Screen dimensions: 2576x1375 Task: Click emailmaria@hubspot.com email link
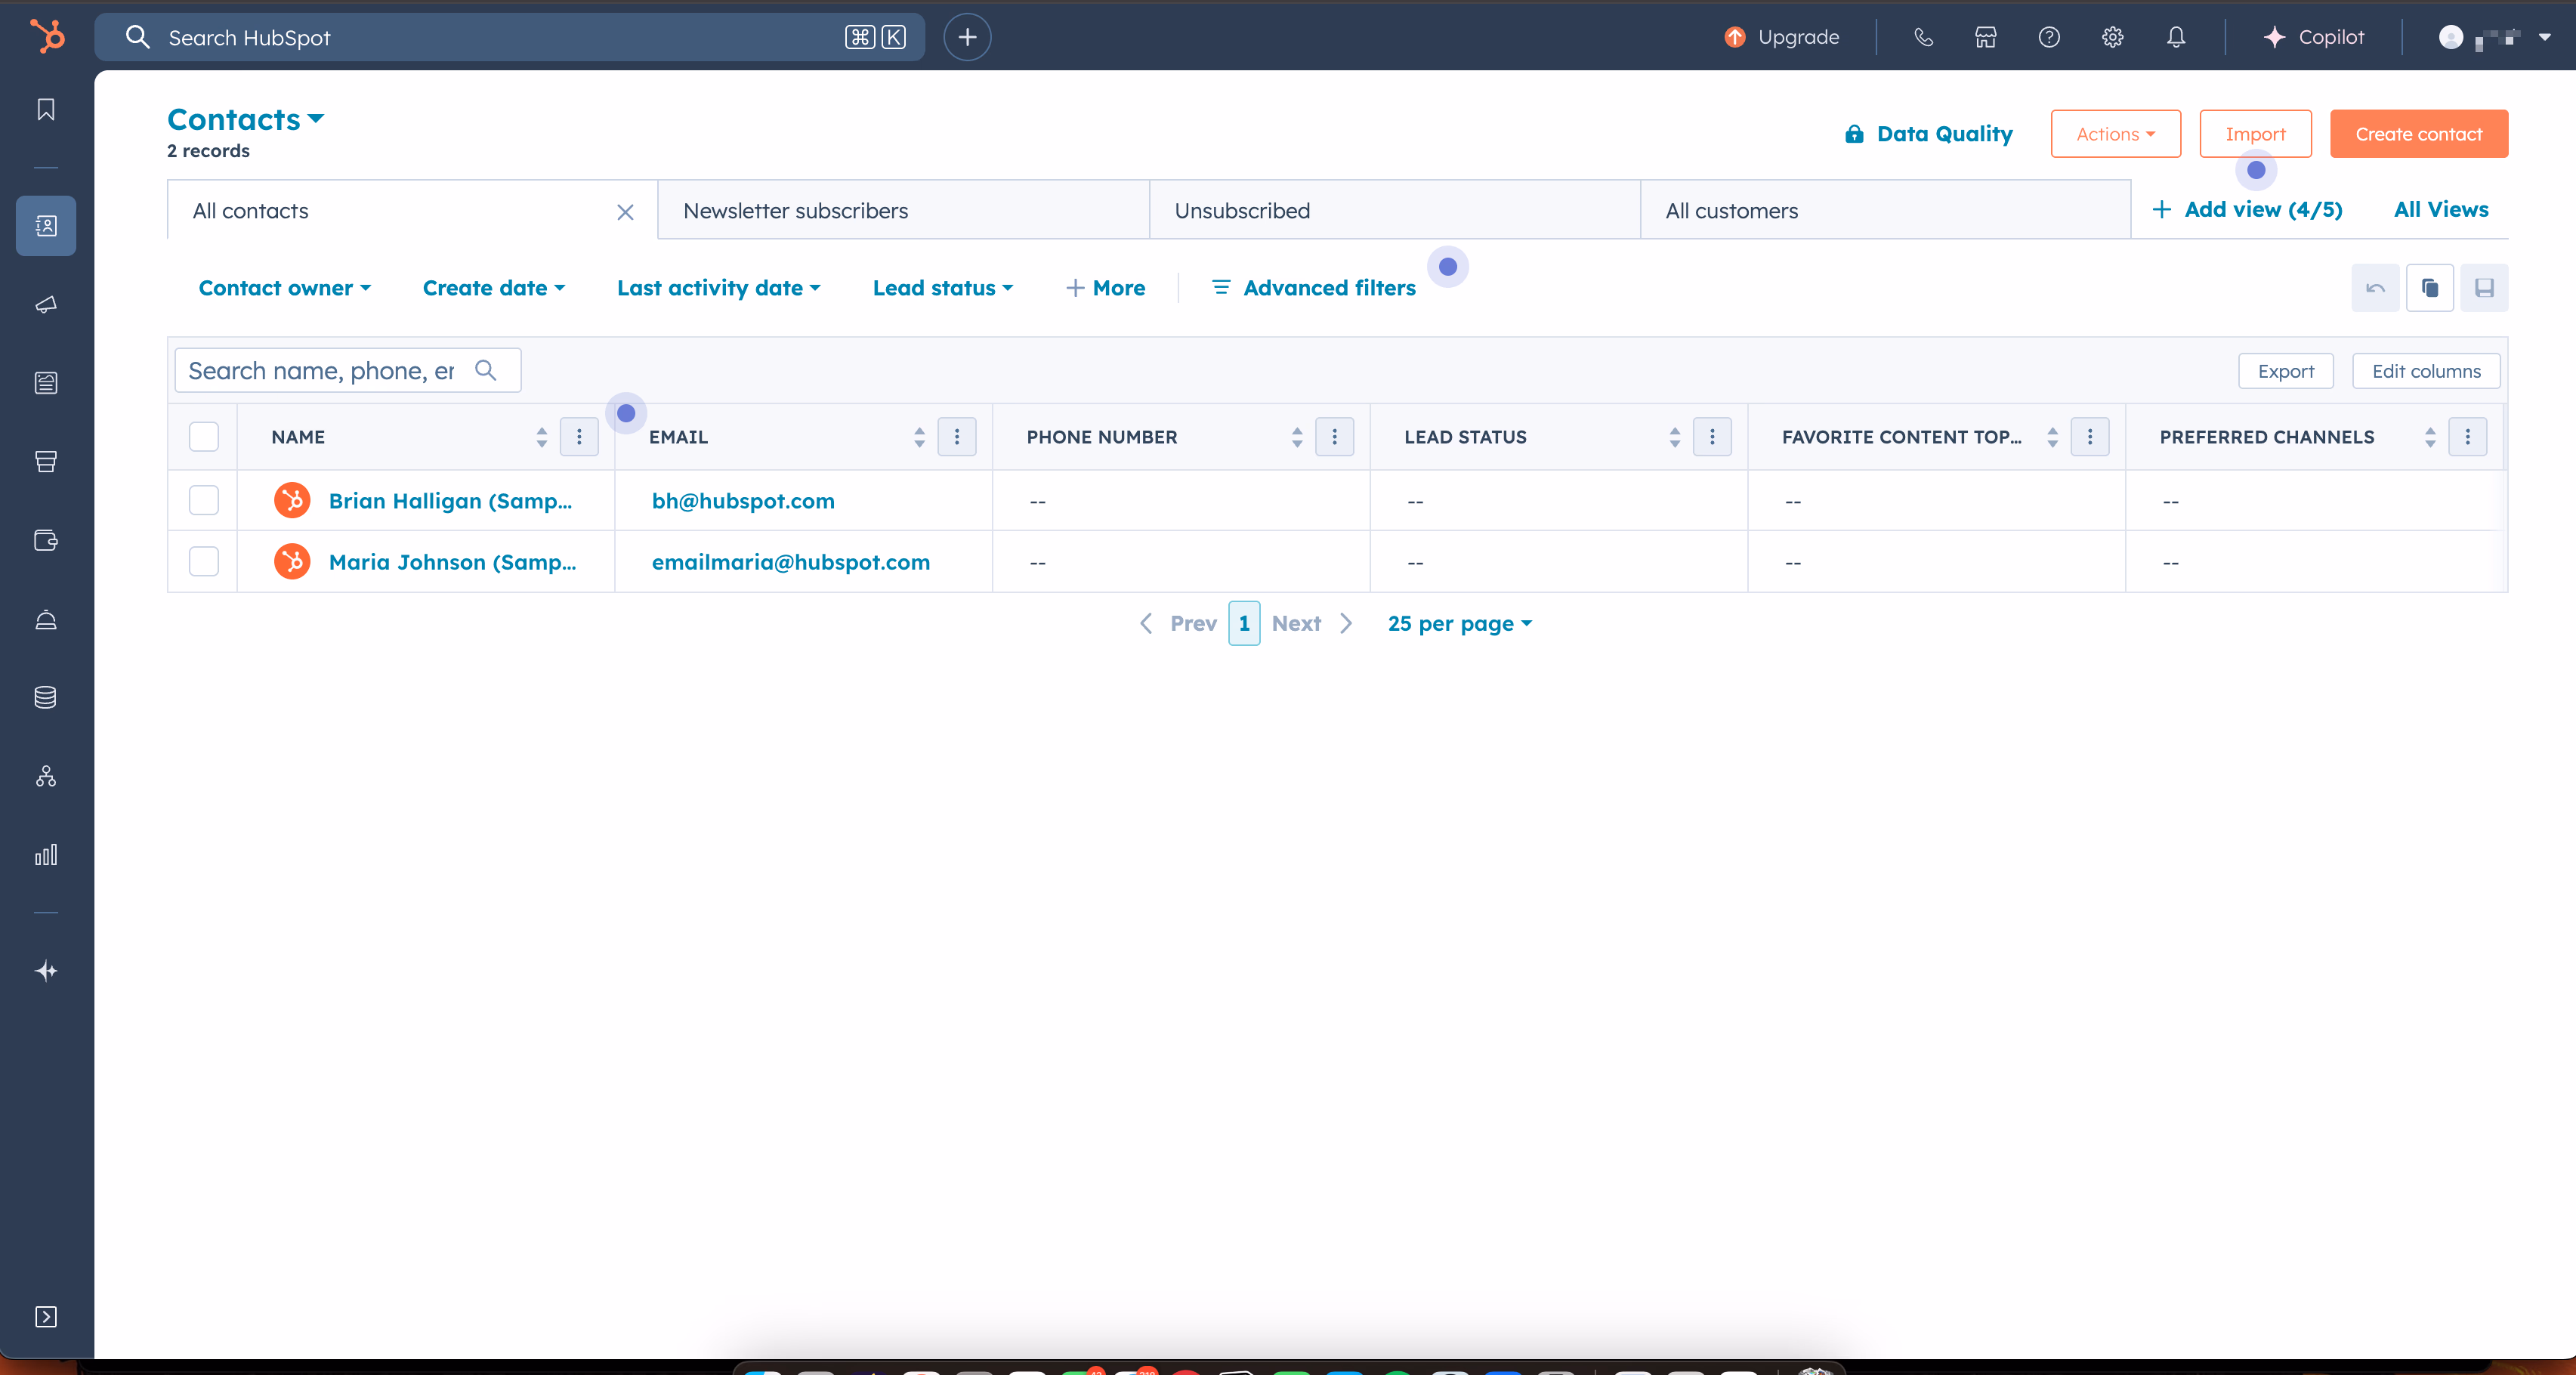click(790, 561)
